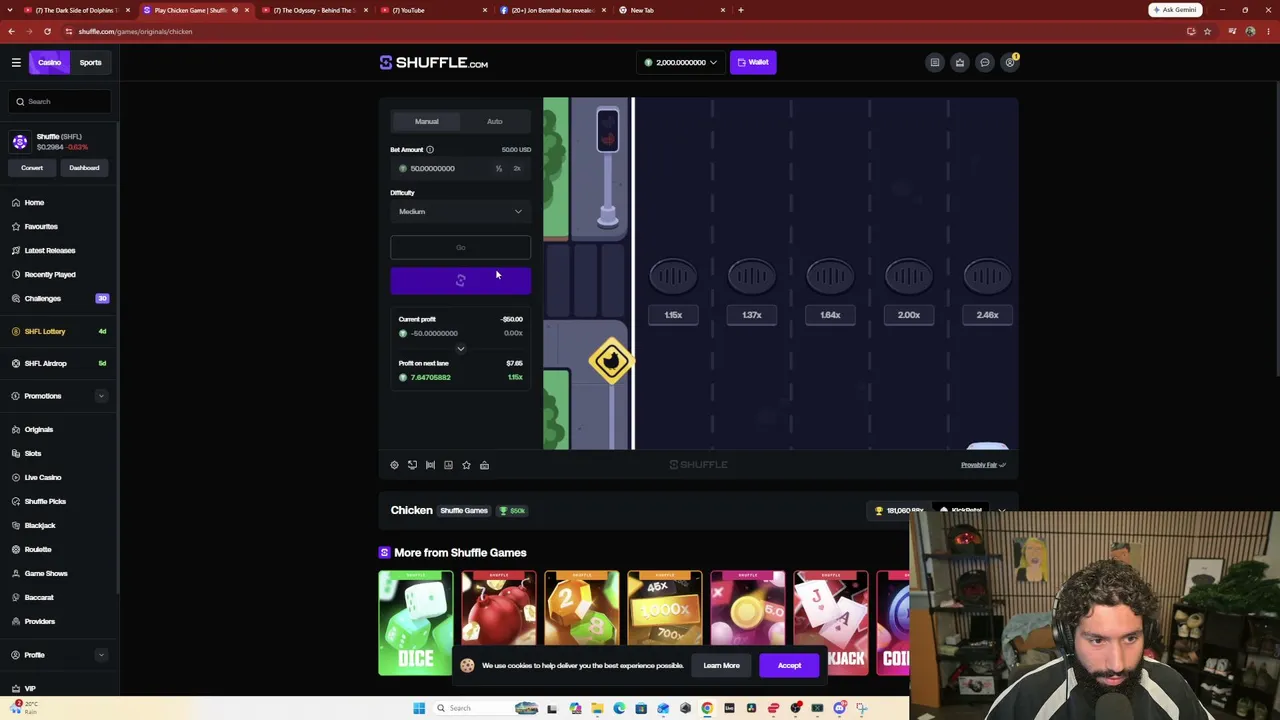Open the user profile avatar with notification
Image resolution: width=1280 pixels, height=720 pixels.
pyautogui.click(x=1011, y=62)
